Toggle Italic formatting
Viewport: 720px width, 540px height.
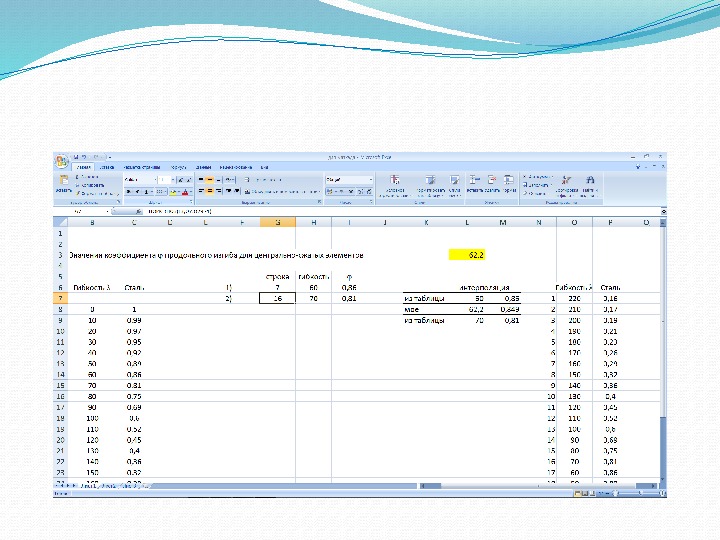(137, 191)
